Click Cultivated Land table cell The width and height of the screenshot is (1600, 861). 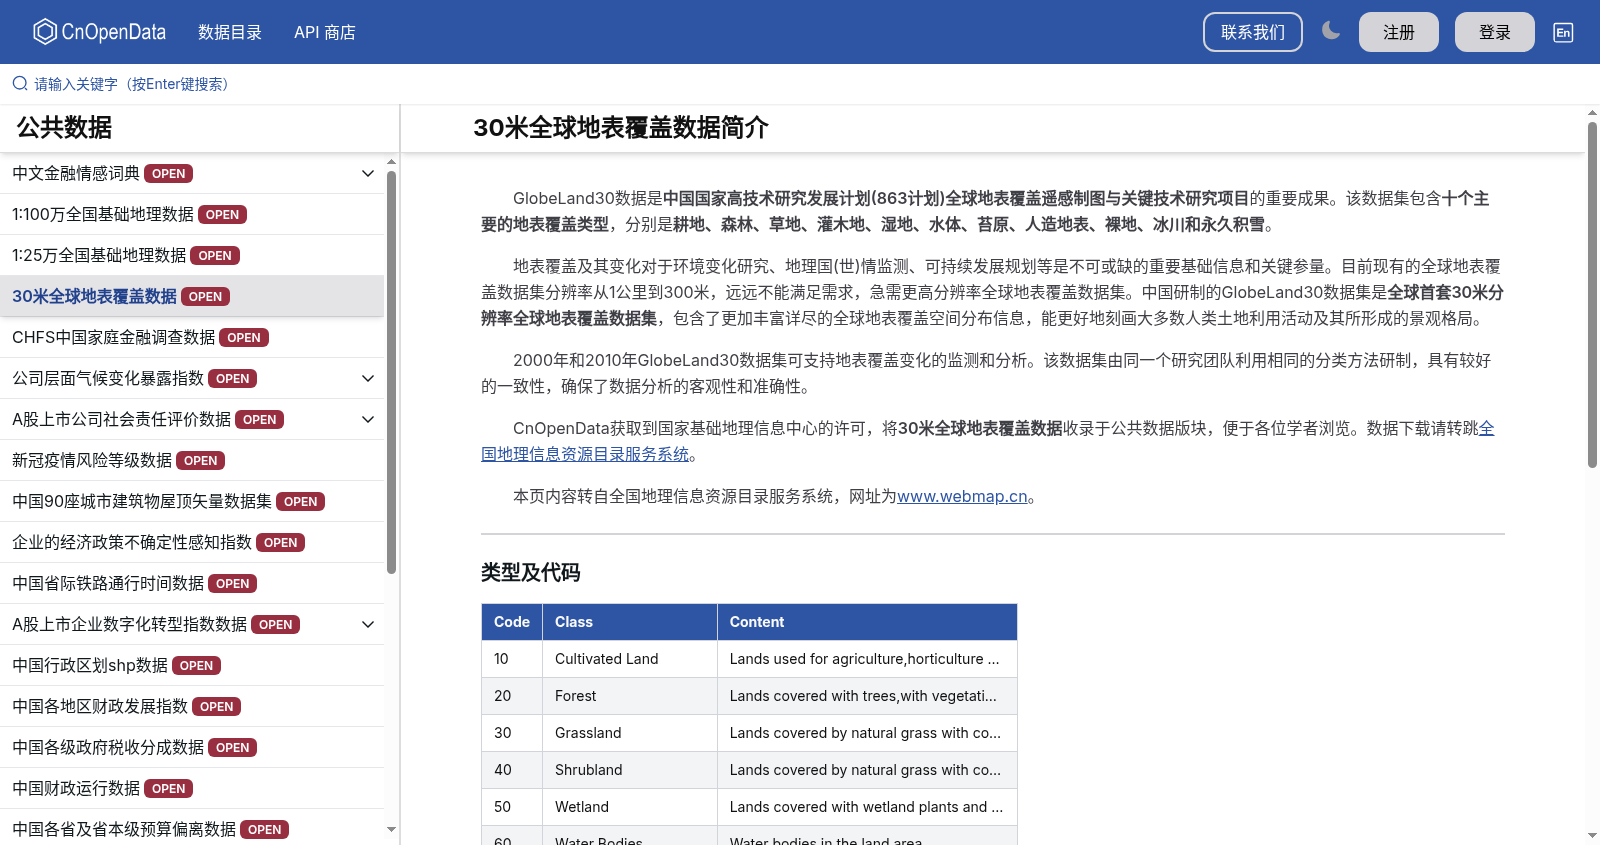coord(630,659)
